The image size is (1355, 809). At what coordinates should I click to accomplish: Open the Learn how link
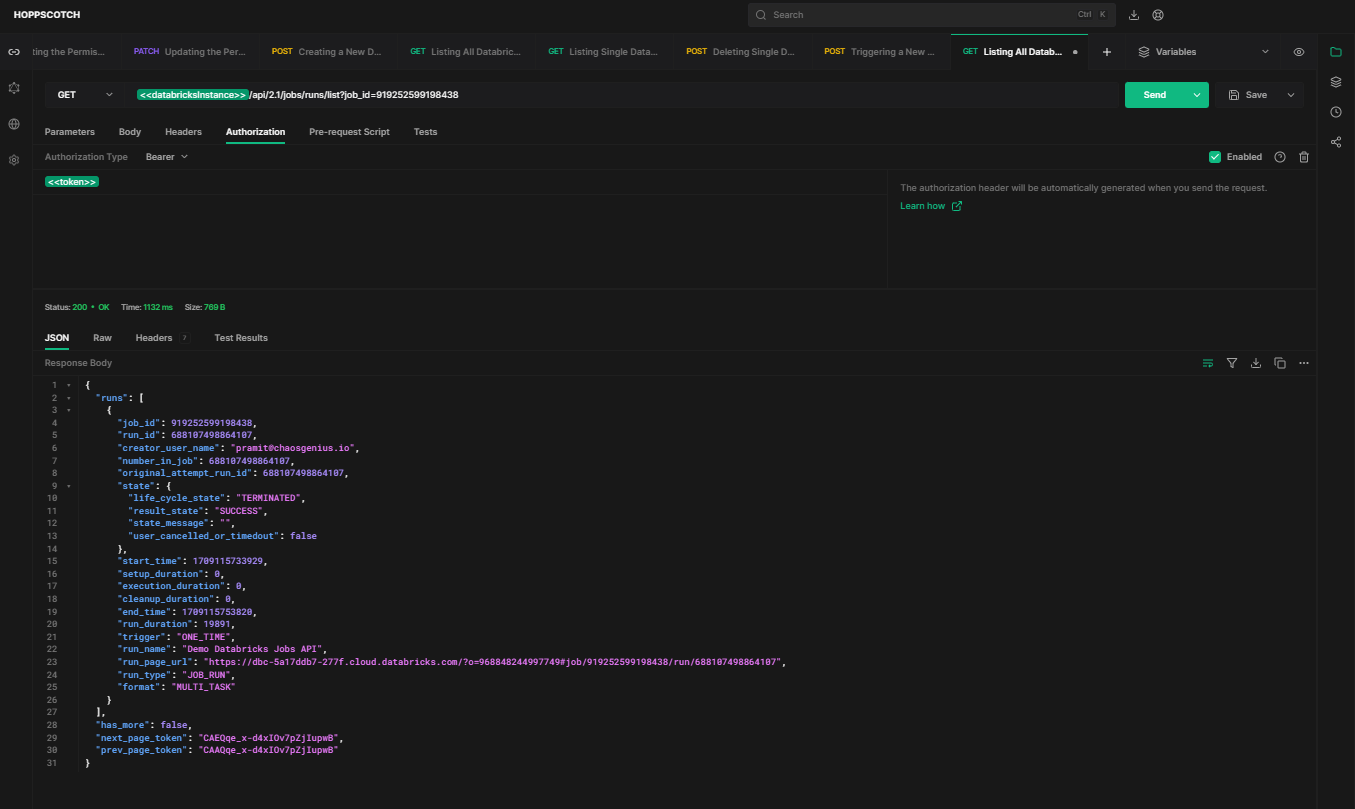923,205
